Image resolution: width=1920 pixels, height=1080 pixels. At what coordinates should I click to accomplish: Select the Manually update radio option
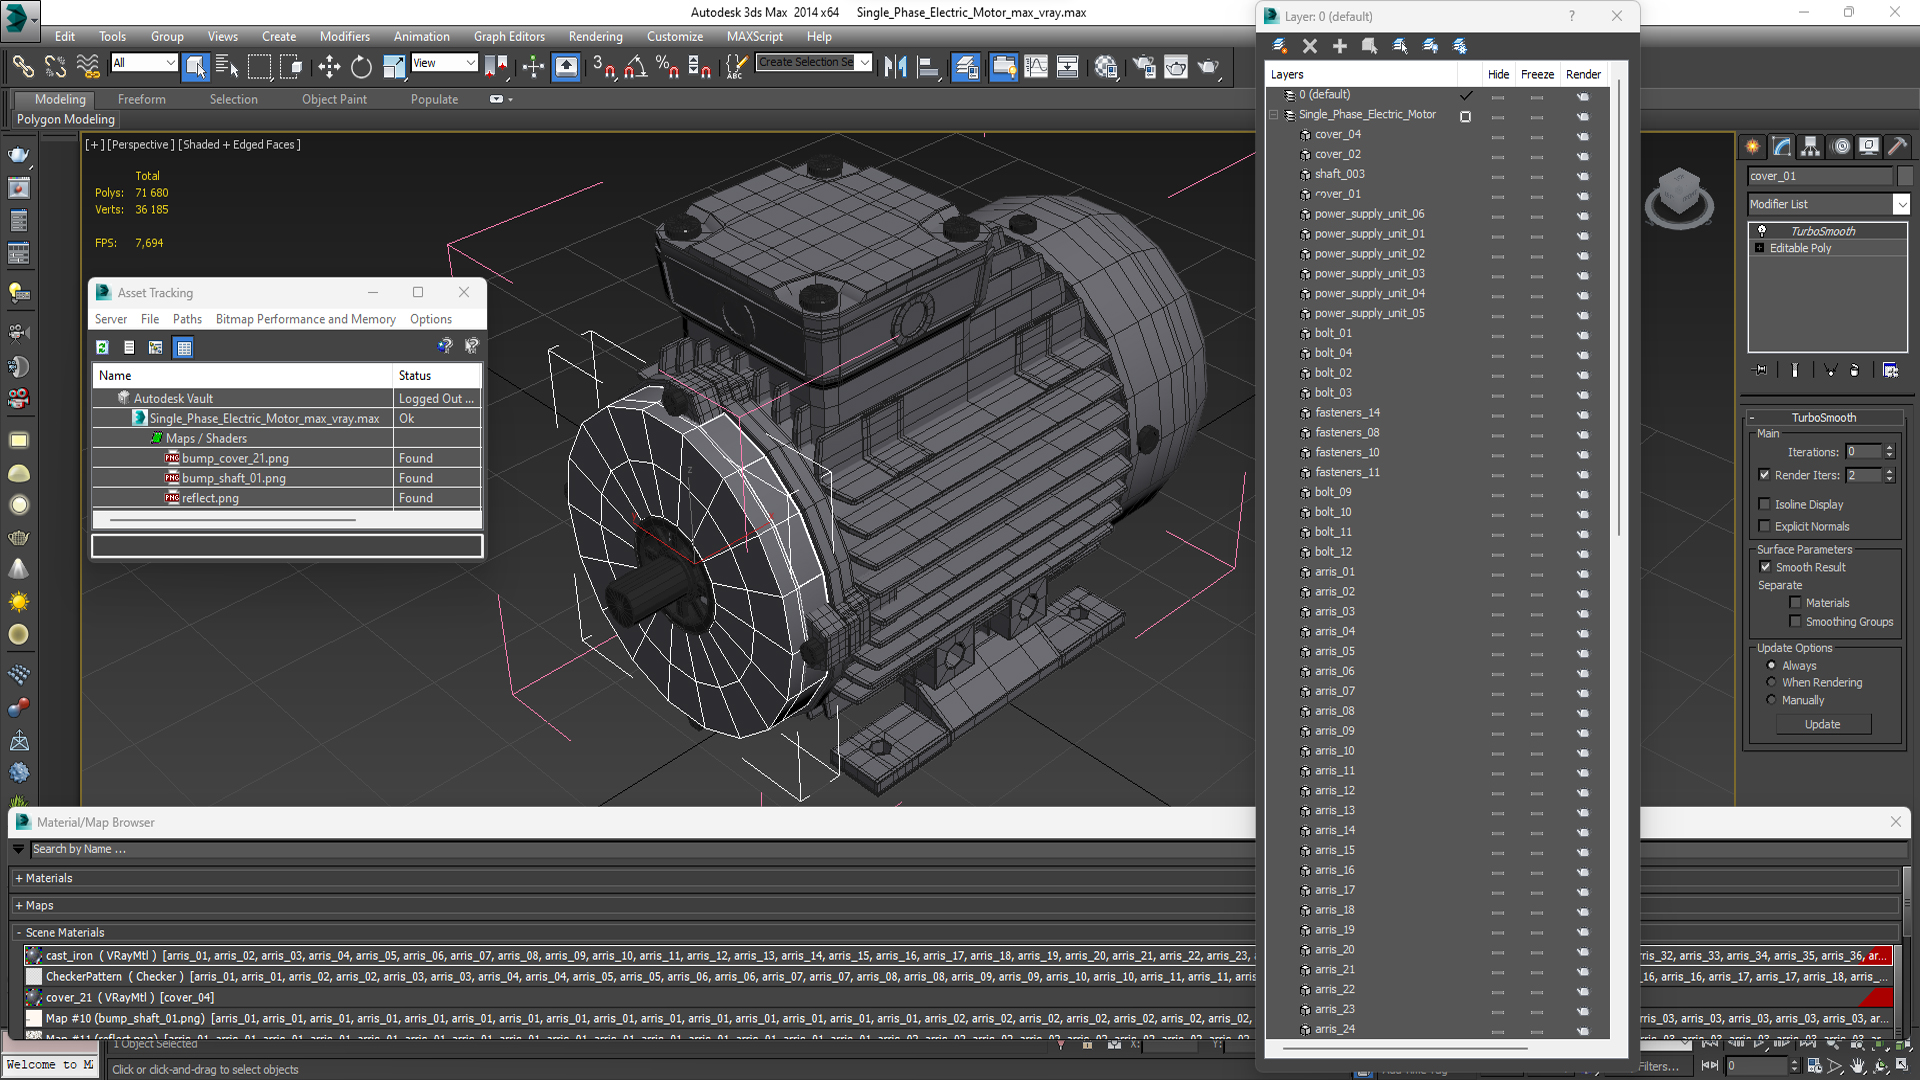coord(1771,700)
